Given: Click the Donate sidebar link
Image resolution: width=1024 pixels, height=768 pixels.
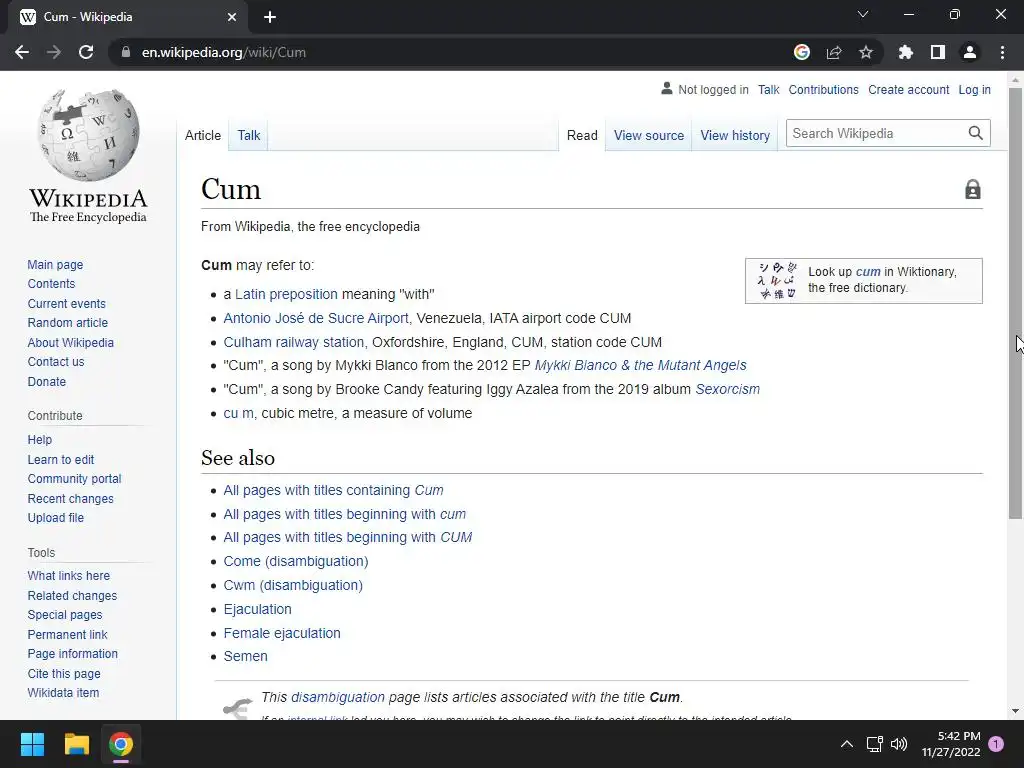Looking at the screenshot, I should pyautogui.click(x=46, y=381).
